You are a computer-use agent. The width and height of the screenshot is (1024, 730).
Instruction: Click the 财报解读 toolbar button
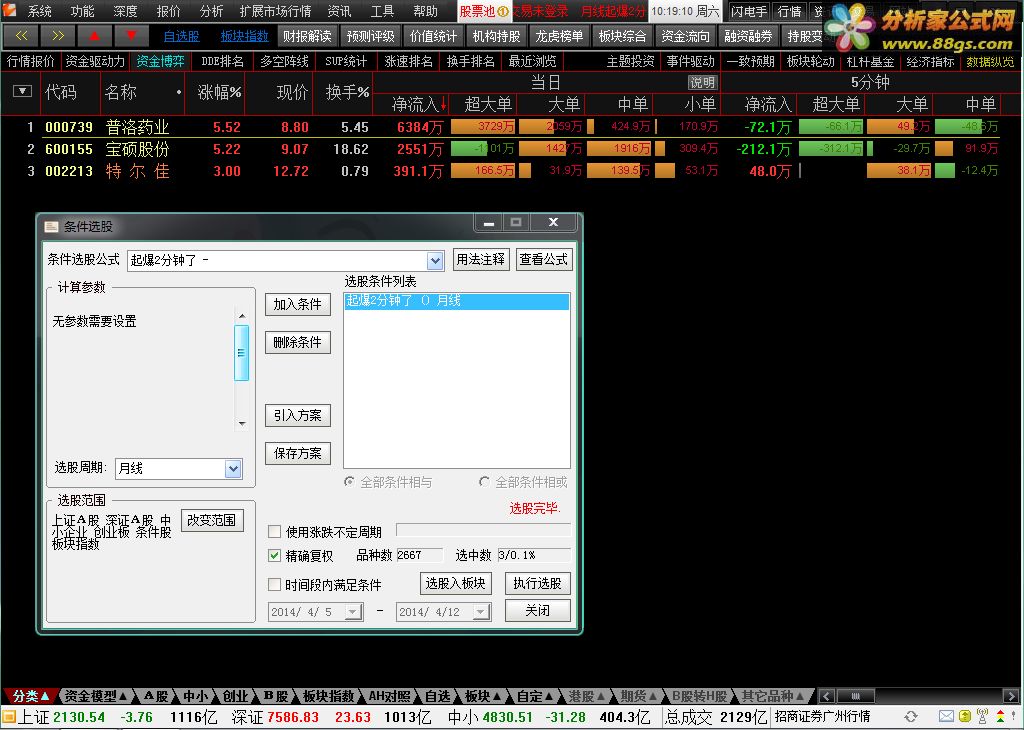(x=307, y=36)
